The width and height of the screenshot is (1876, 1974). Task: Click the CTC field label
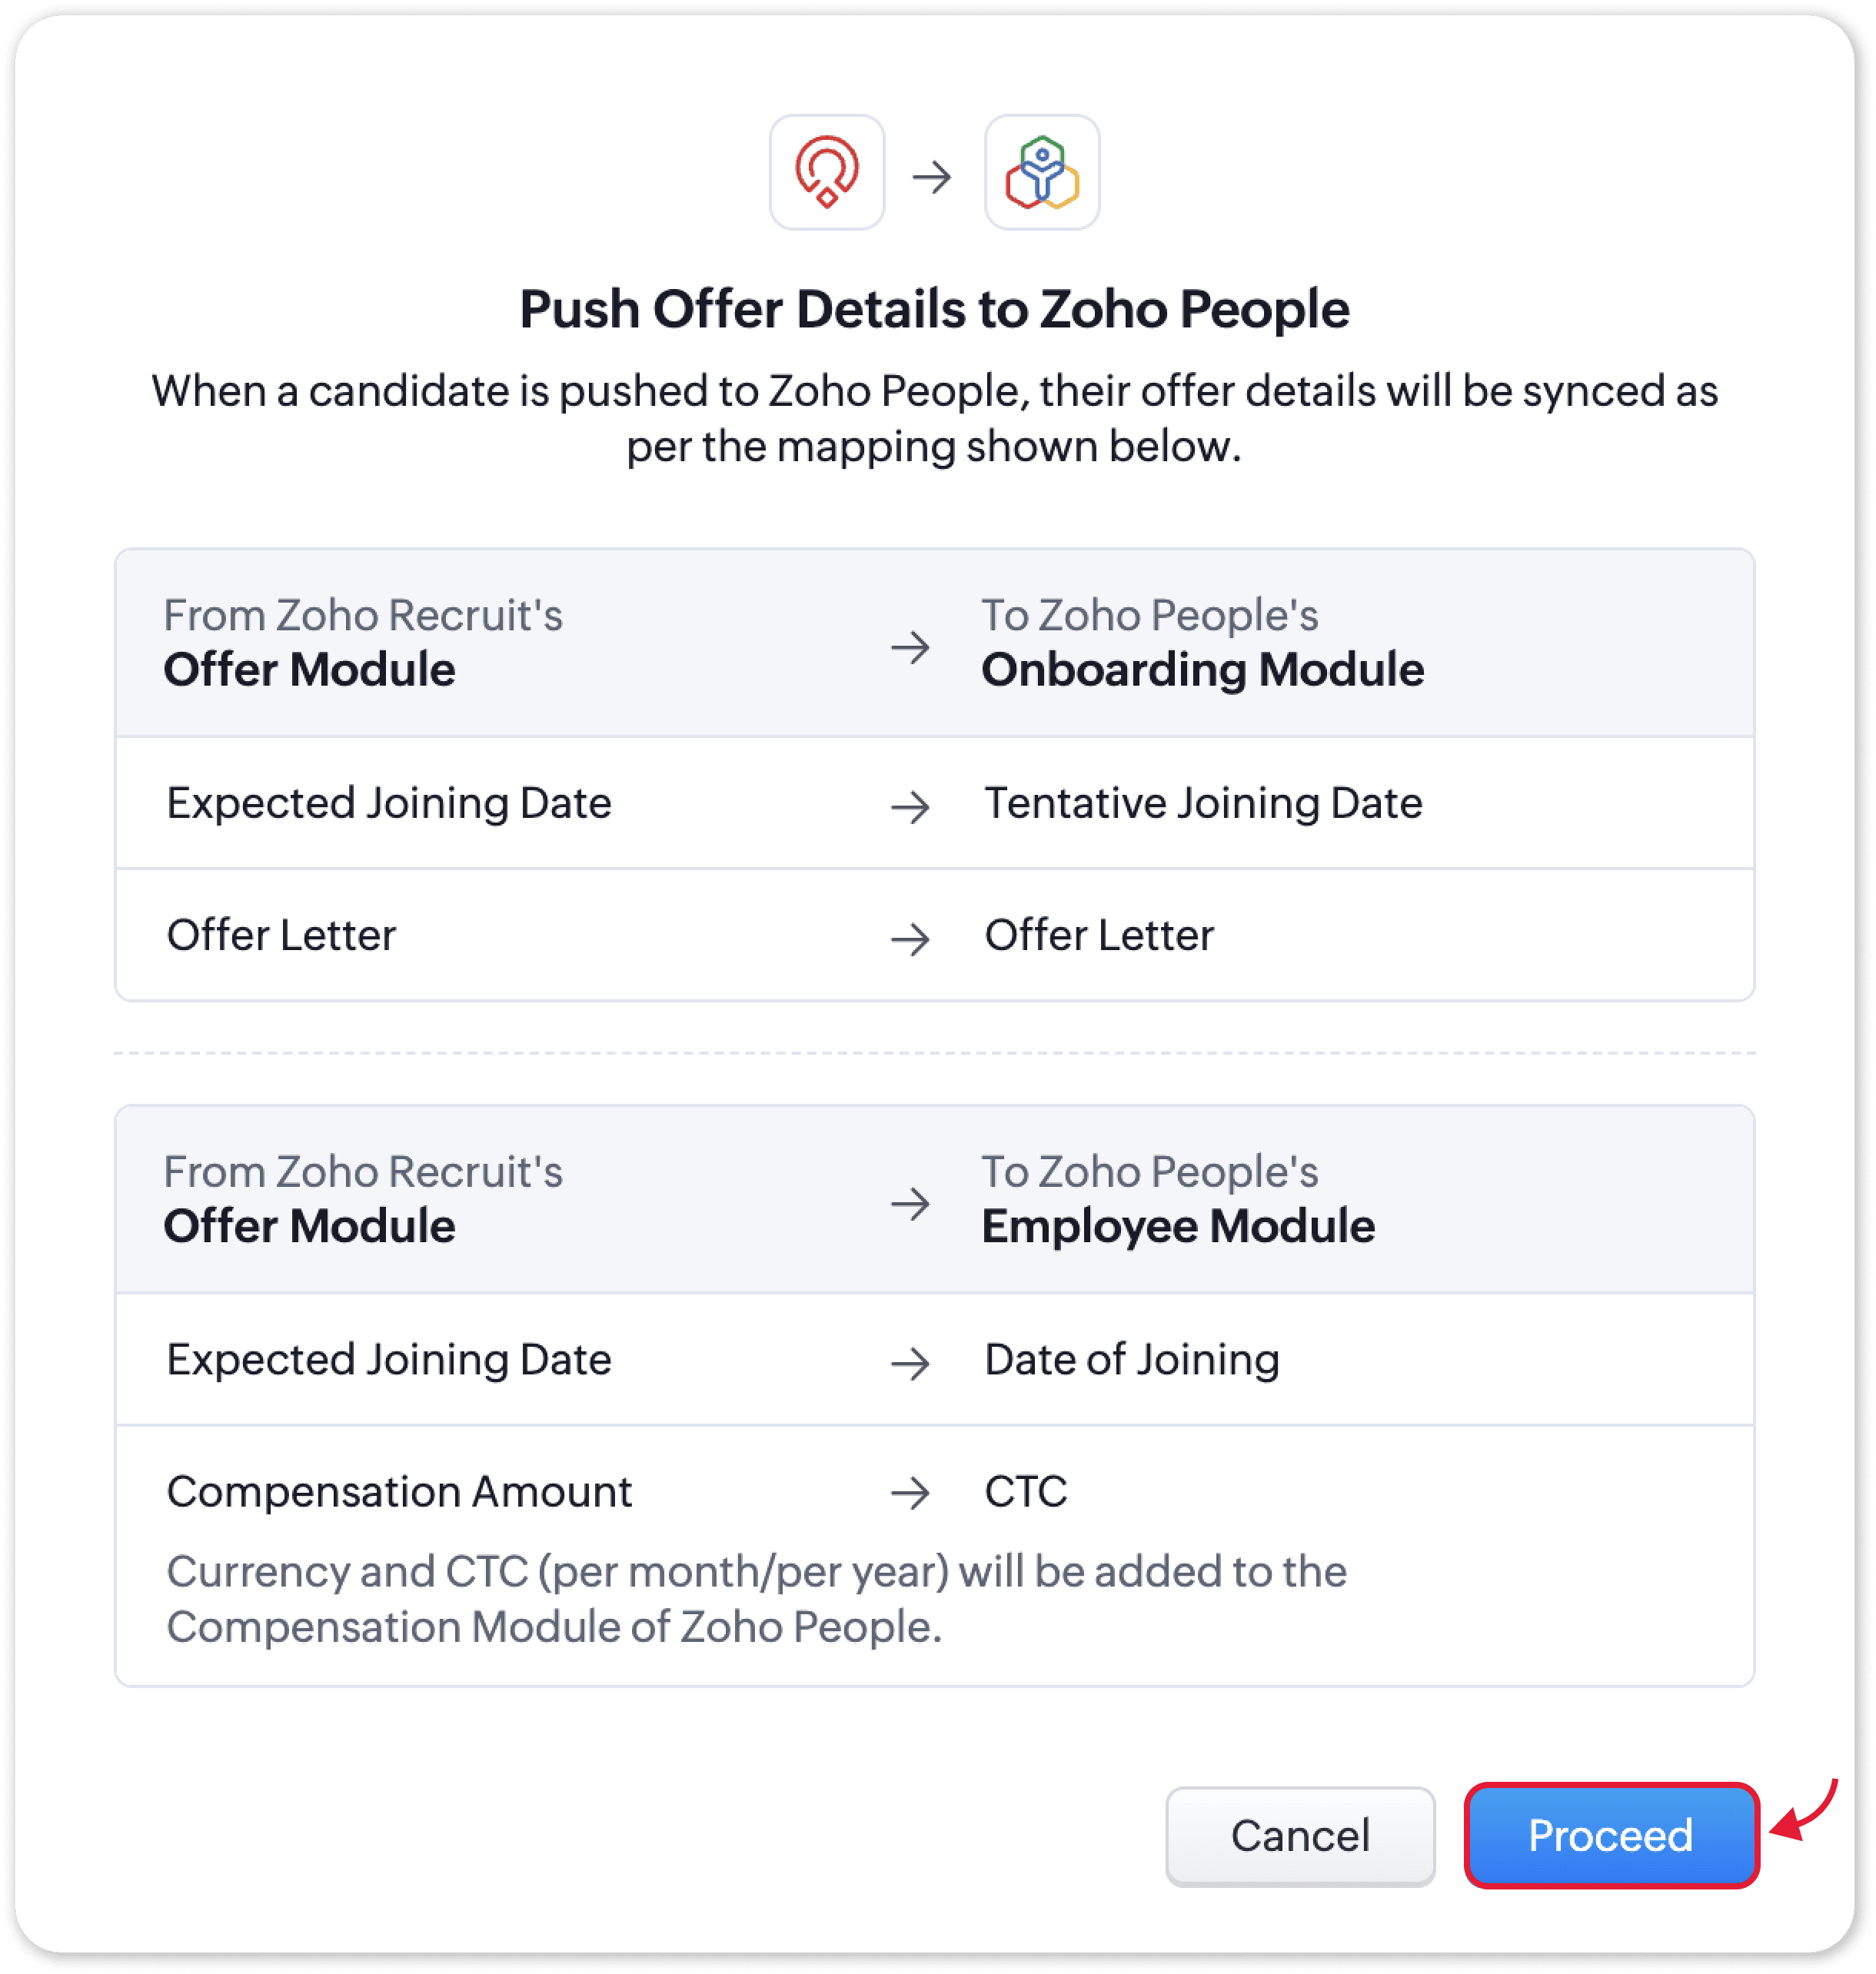point(1025,1491)
